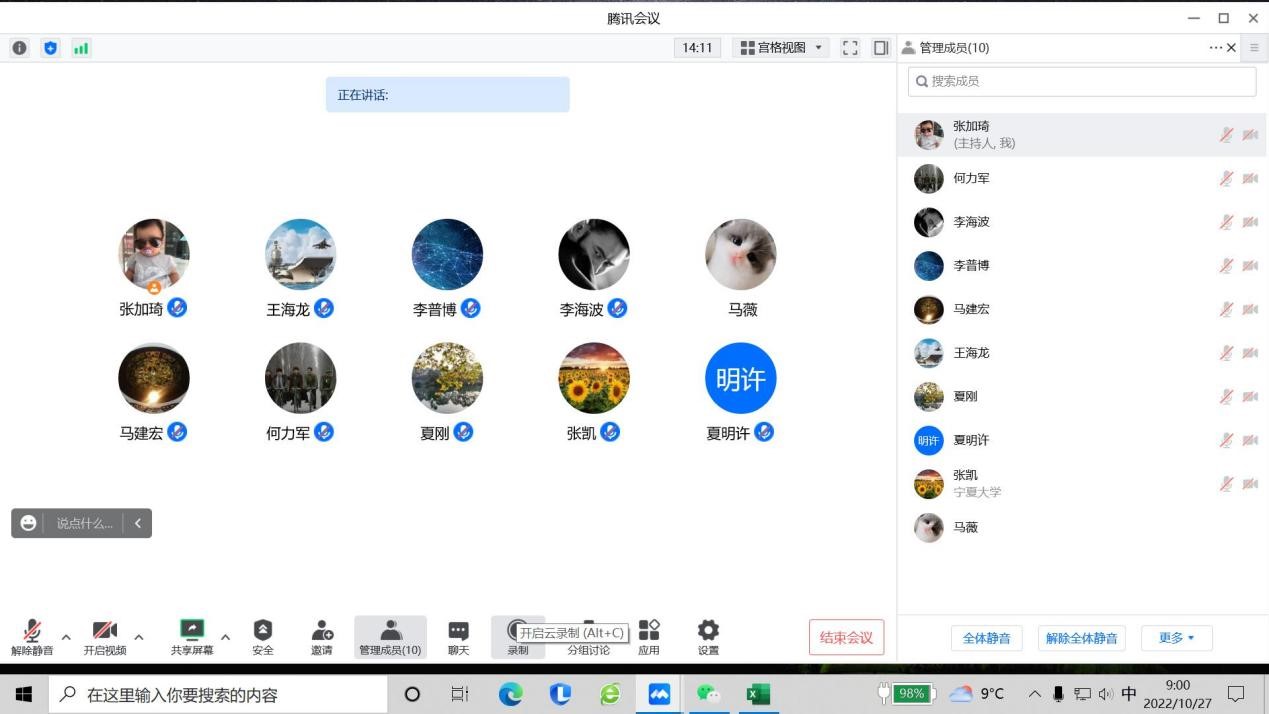Image resolution: width=1269 pixels, height=714 pixels.
Task: Open the 安全 security shield icon
Action: point(263,630)
